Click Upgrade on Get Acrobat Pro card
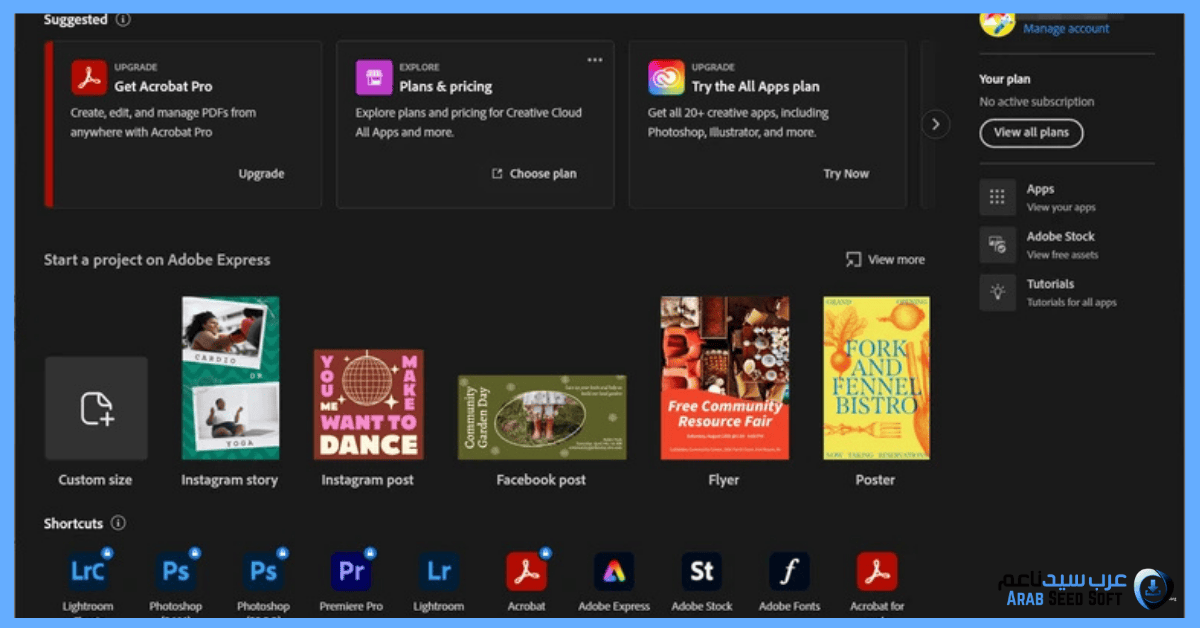Image resolution: width=1200 pixels, height=628 pixels. (x=261, y=174)
